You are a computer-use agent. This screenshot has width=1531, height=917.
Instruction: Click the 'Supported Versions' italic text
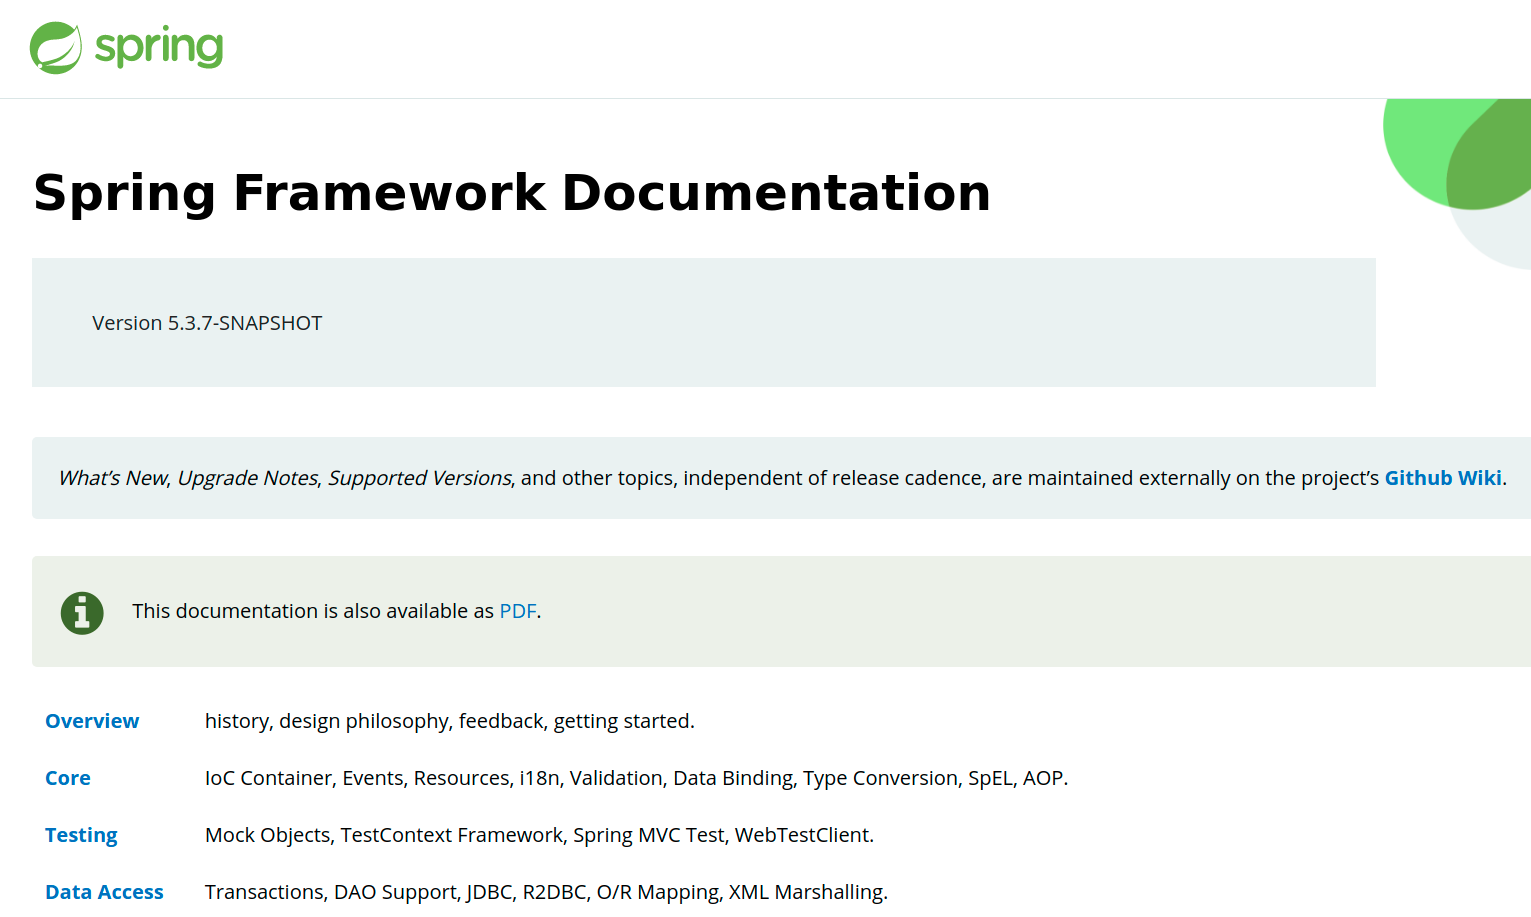point(420,478)
